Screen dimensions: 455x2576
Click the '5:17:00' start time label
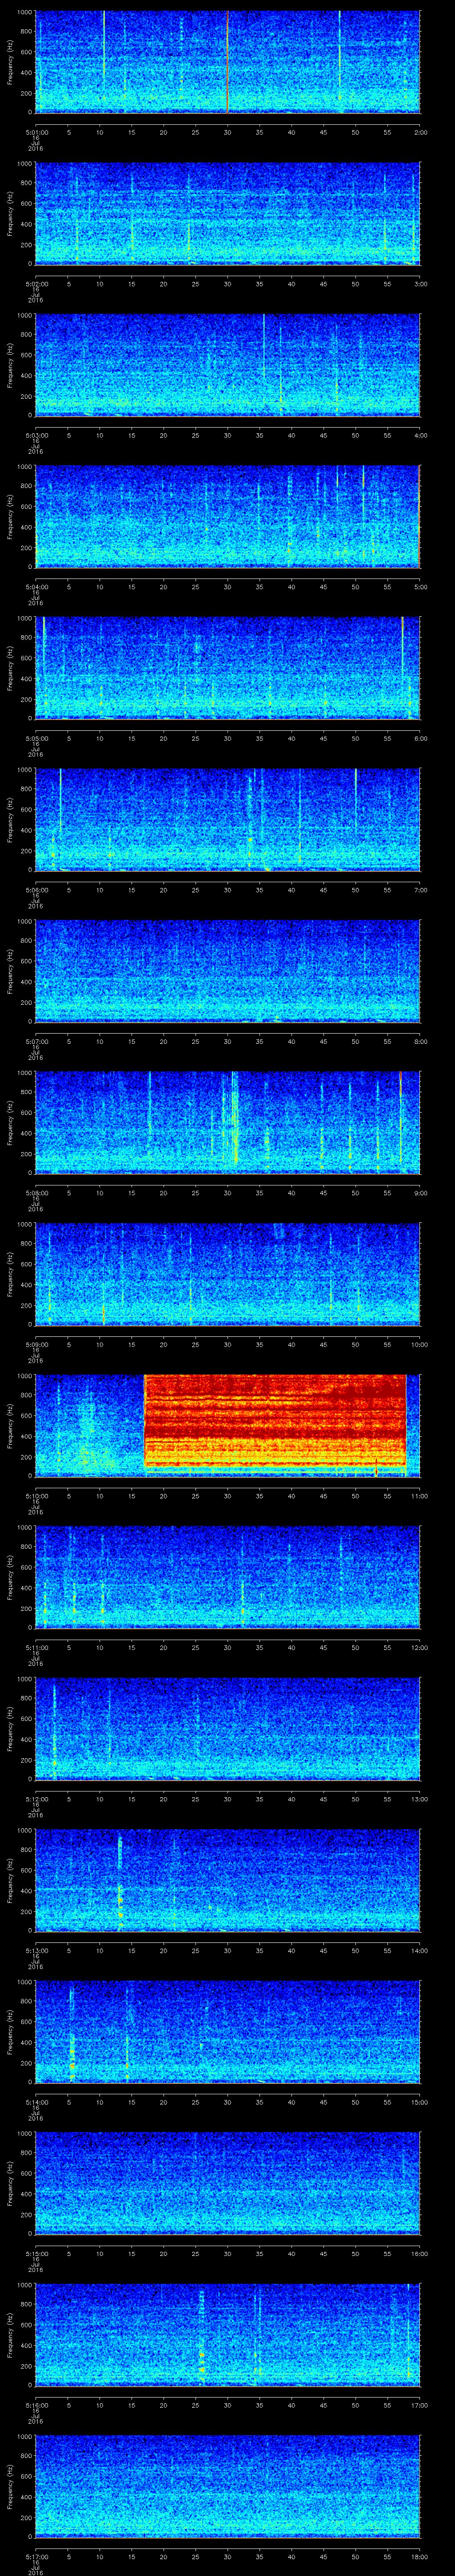tap(36, 2556)
